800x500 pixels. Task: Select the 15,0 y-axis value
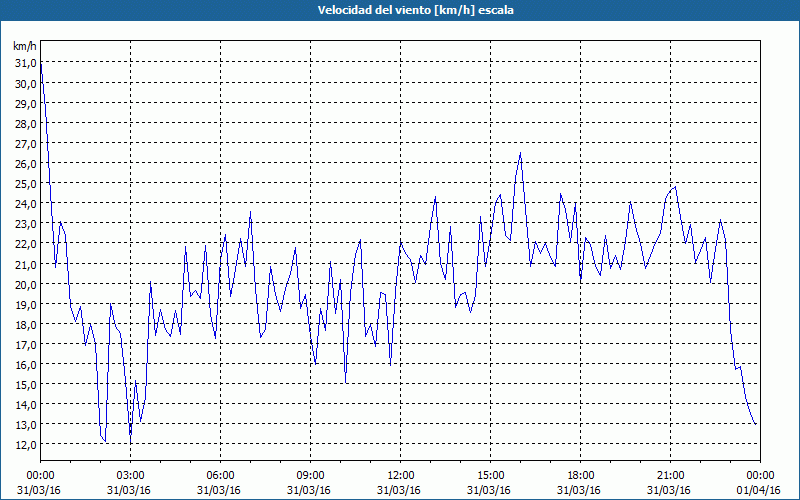pyautogui.click(x=26, y=385)
